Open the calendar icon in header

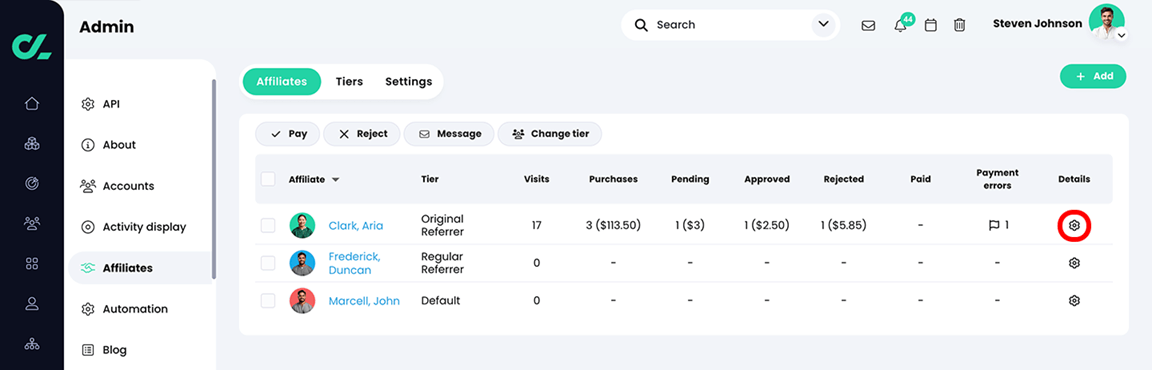click(930, 26)
